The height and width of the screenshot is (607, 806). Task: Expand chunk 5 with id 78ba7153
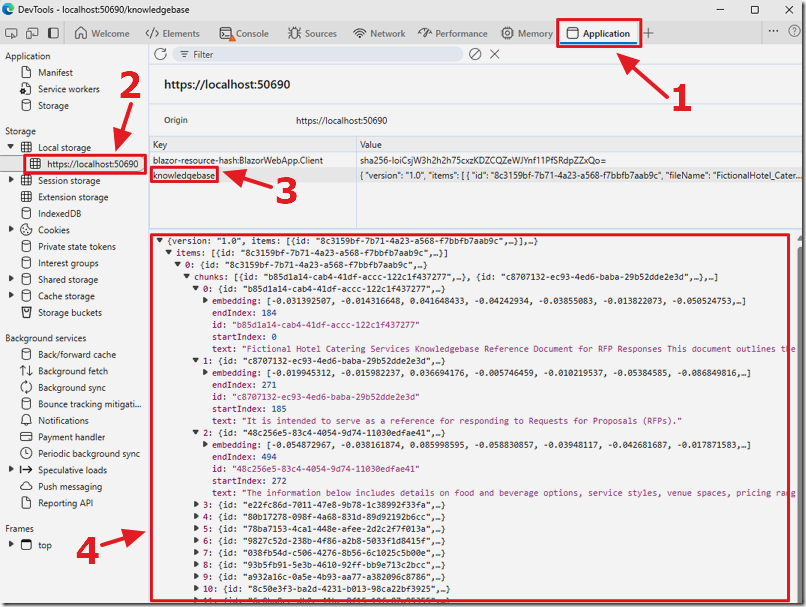coord(196,528)
